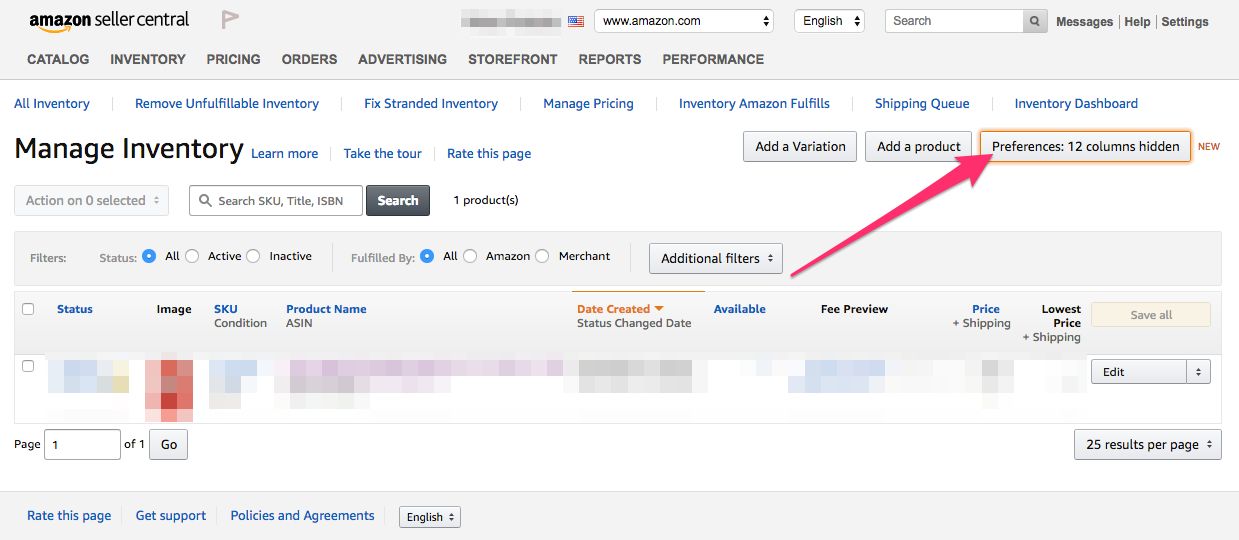Screen dimensions: 1239x540
Task: Click the Learn more link
Action: click(285, 153)
